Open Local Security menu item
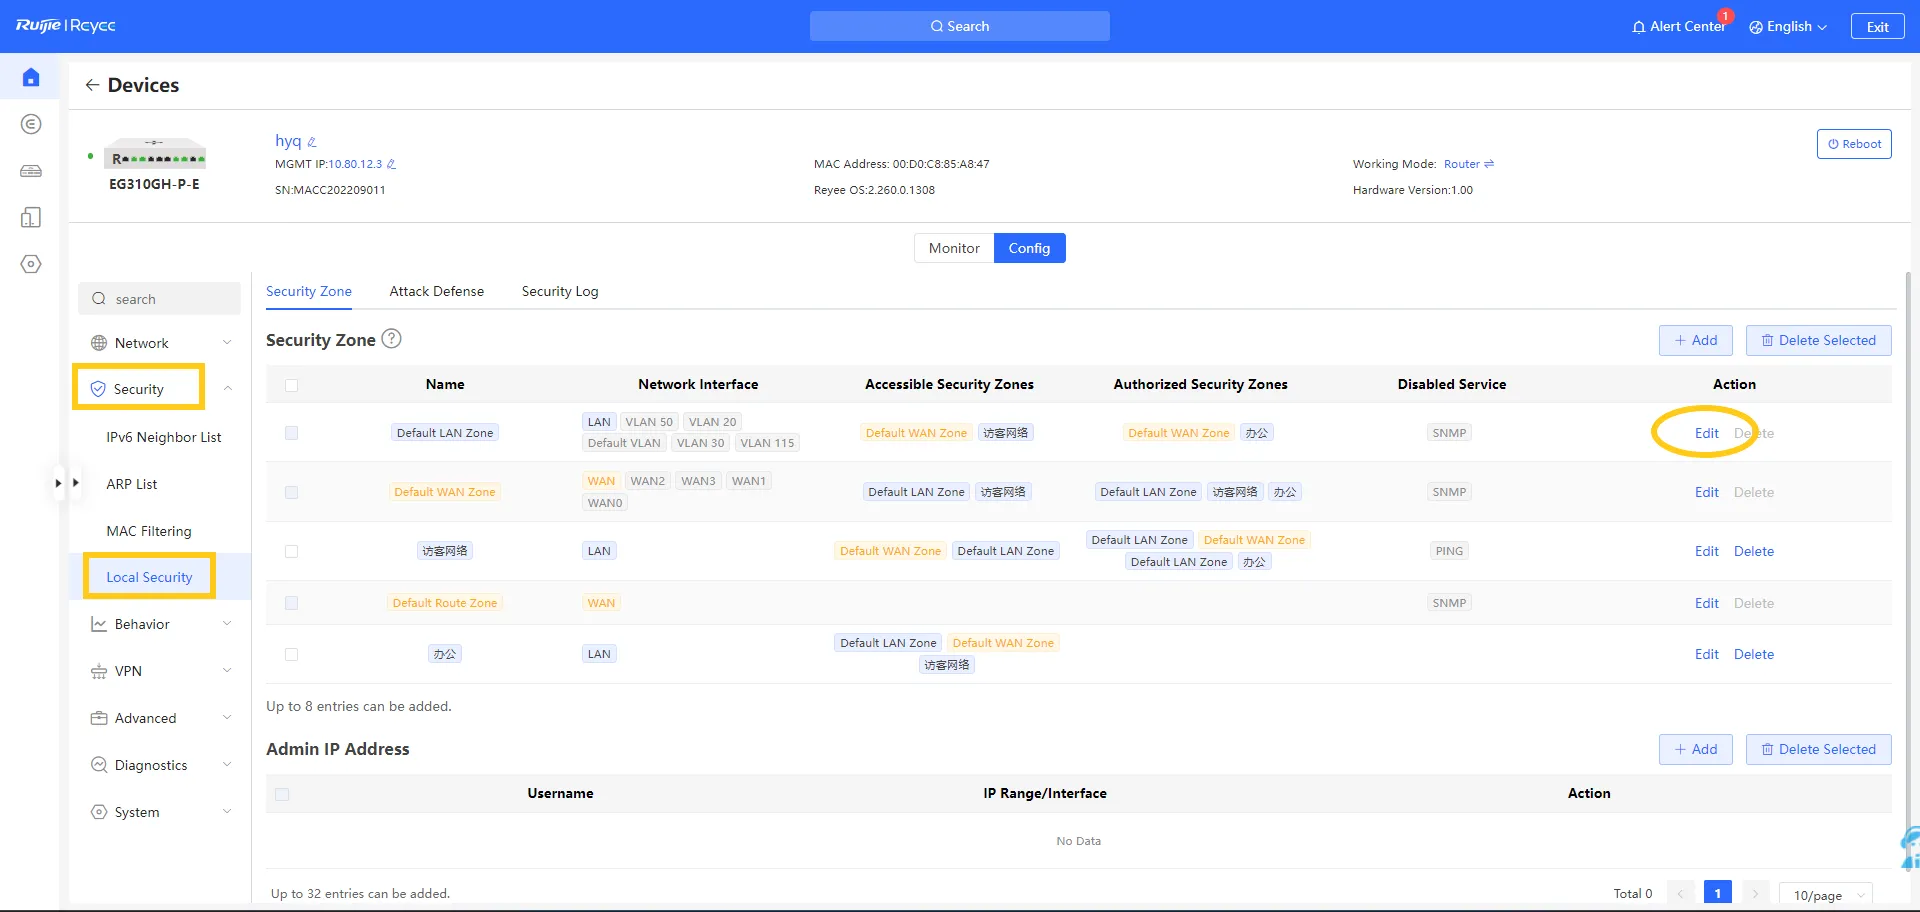The width and height of the screenshot is (1920, 912). pyautogui.click(x=149, y=577)
